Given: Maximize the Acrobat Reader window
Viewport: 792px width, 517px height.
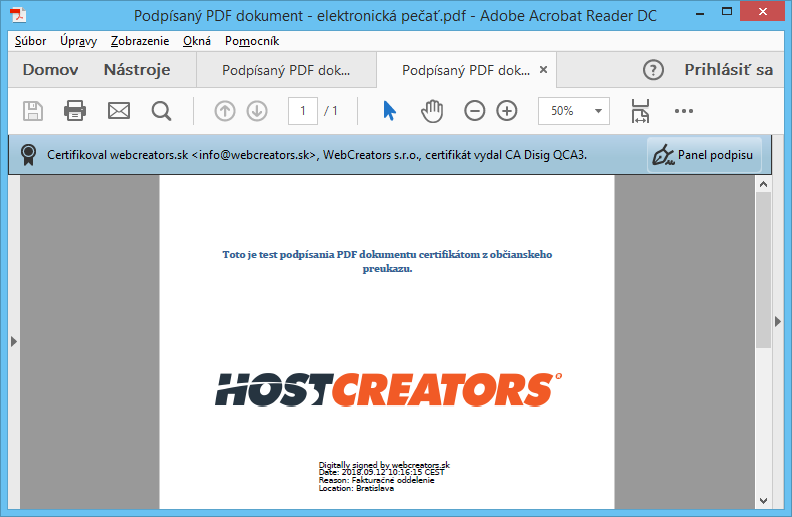Looking at the screenshot, I should pos(727,12).
